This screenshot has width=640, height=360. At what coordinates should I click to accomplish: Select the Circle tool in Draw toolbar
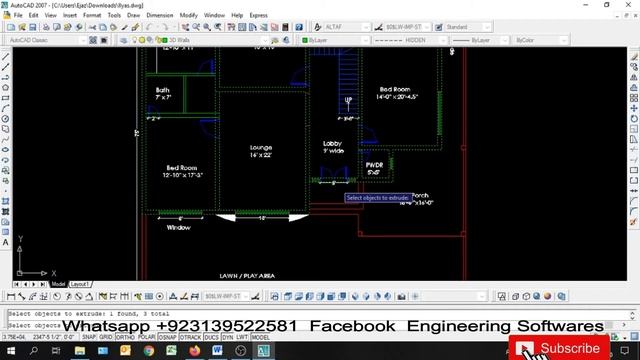(5, 119)
